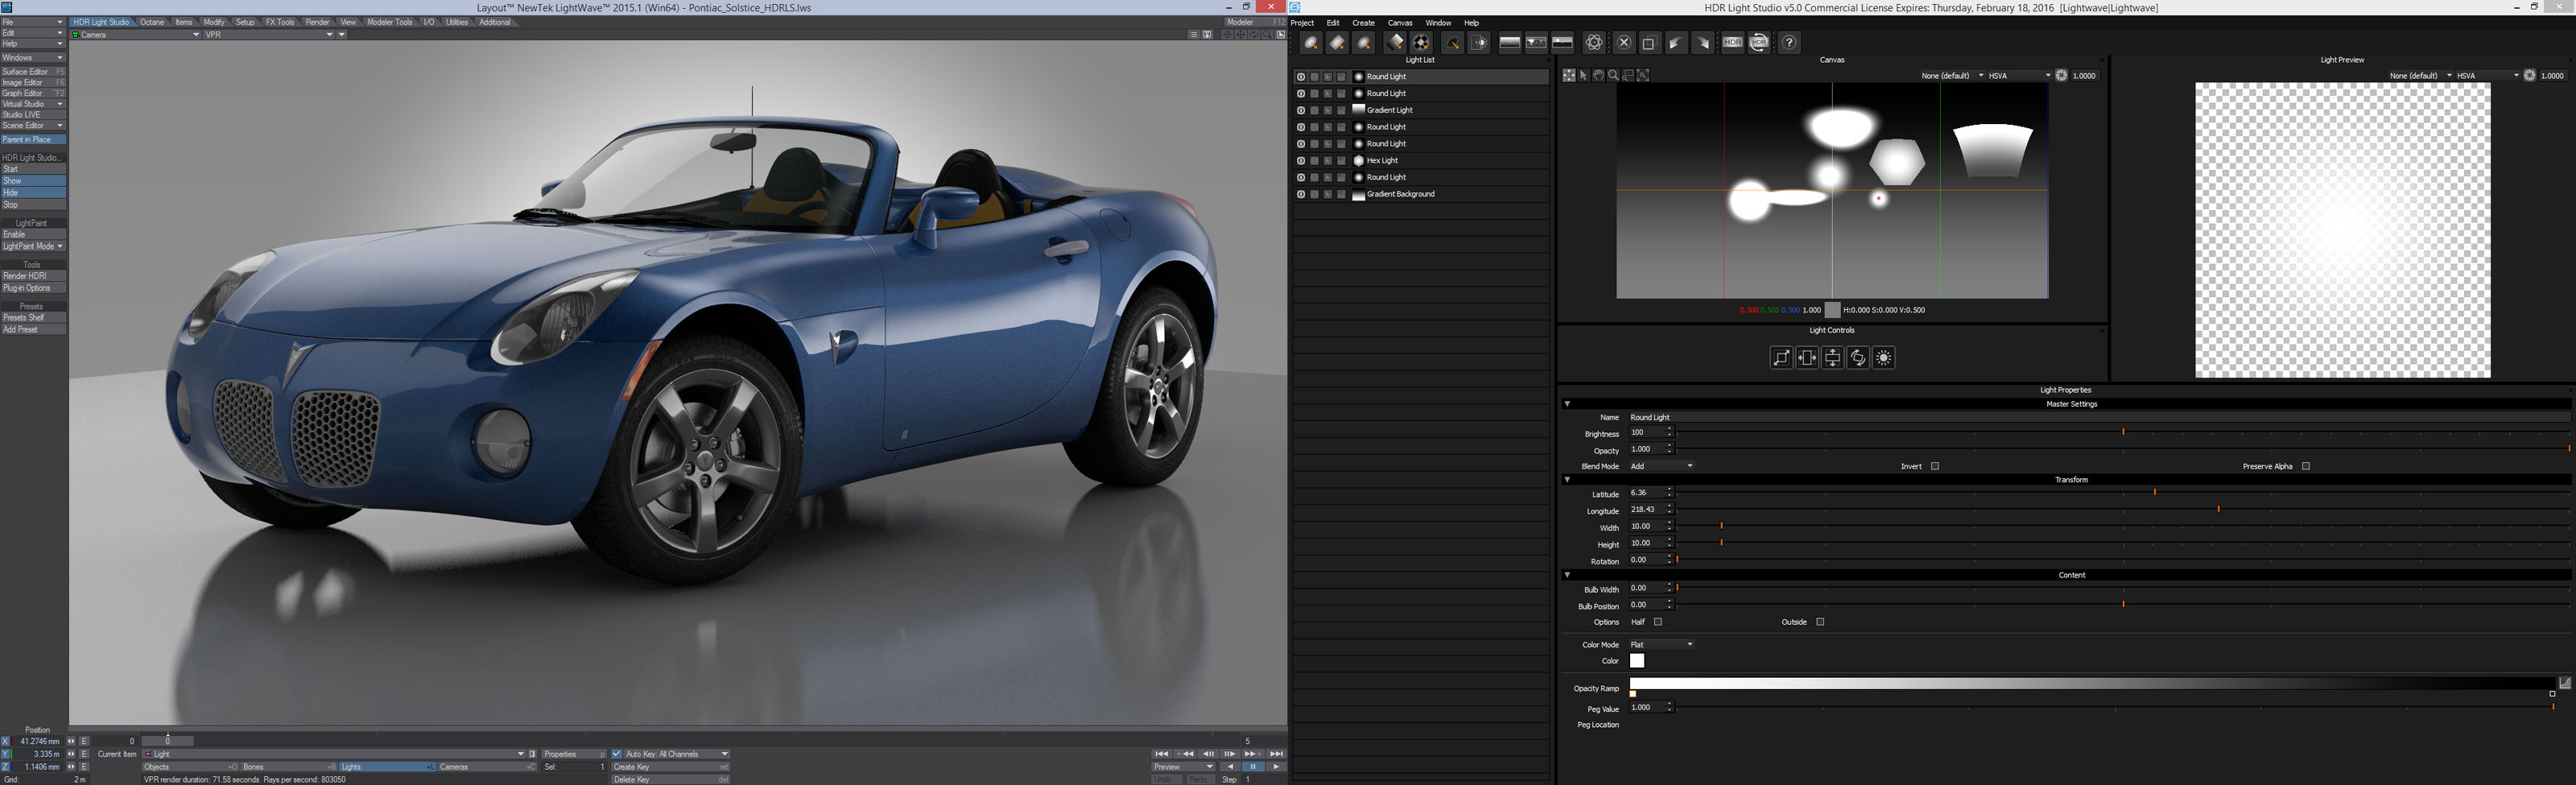Click the undo arrow icon in HDR toolbar
The width and height of the screenshot is (2576, 785).
point(1677,42)
